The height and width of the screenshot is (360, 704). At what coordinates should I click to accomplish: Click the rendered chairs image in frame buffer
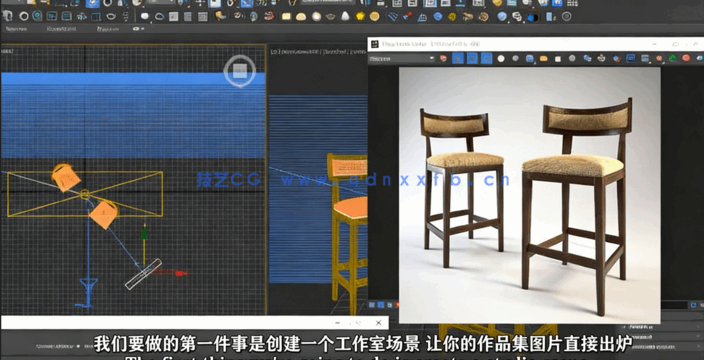pyautogui.click(x=529, y=195)
